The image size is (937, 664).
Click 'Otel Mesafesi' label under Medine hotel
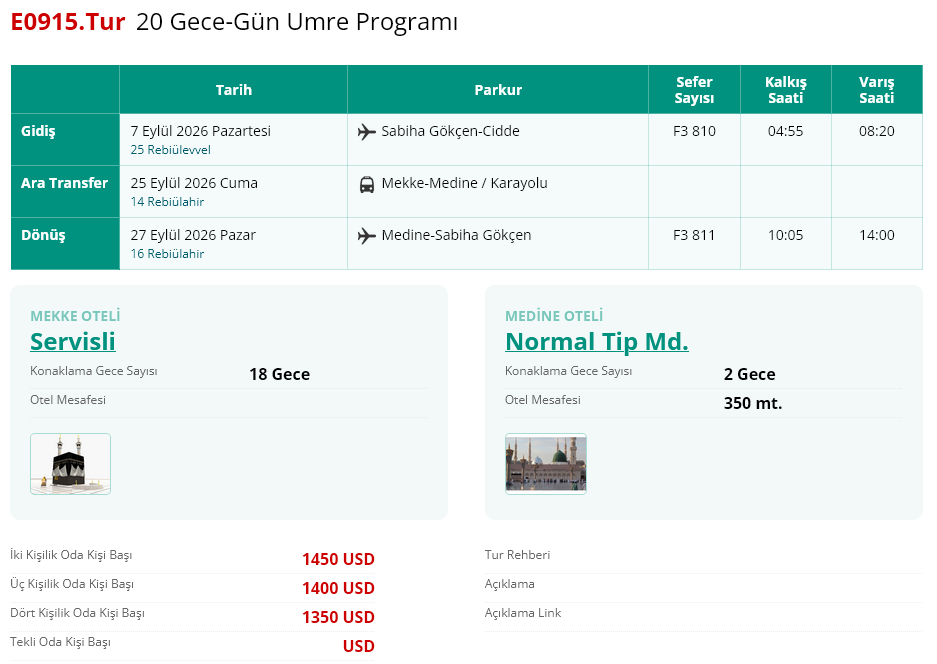pos(543,400)
